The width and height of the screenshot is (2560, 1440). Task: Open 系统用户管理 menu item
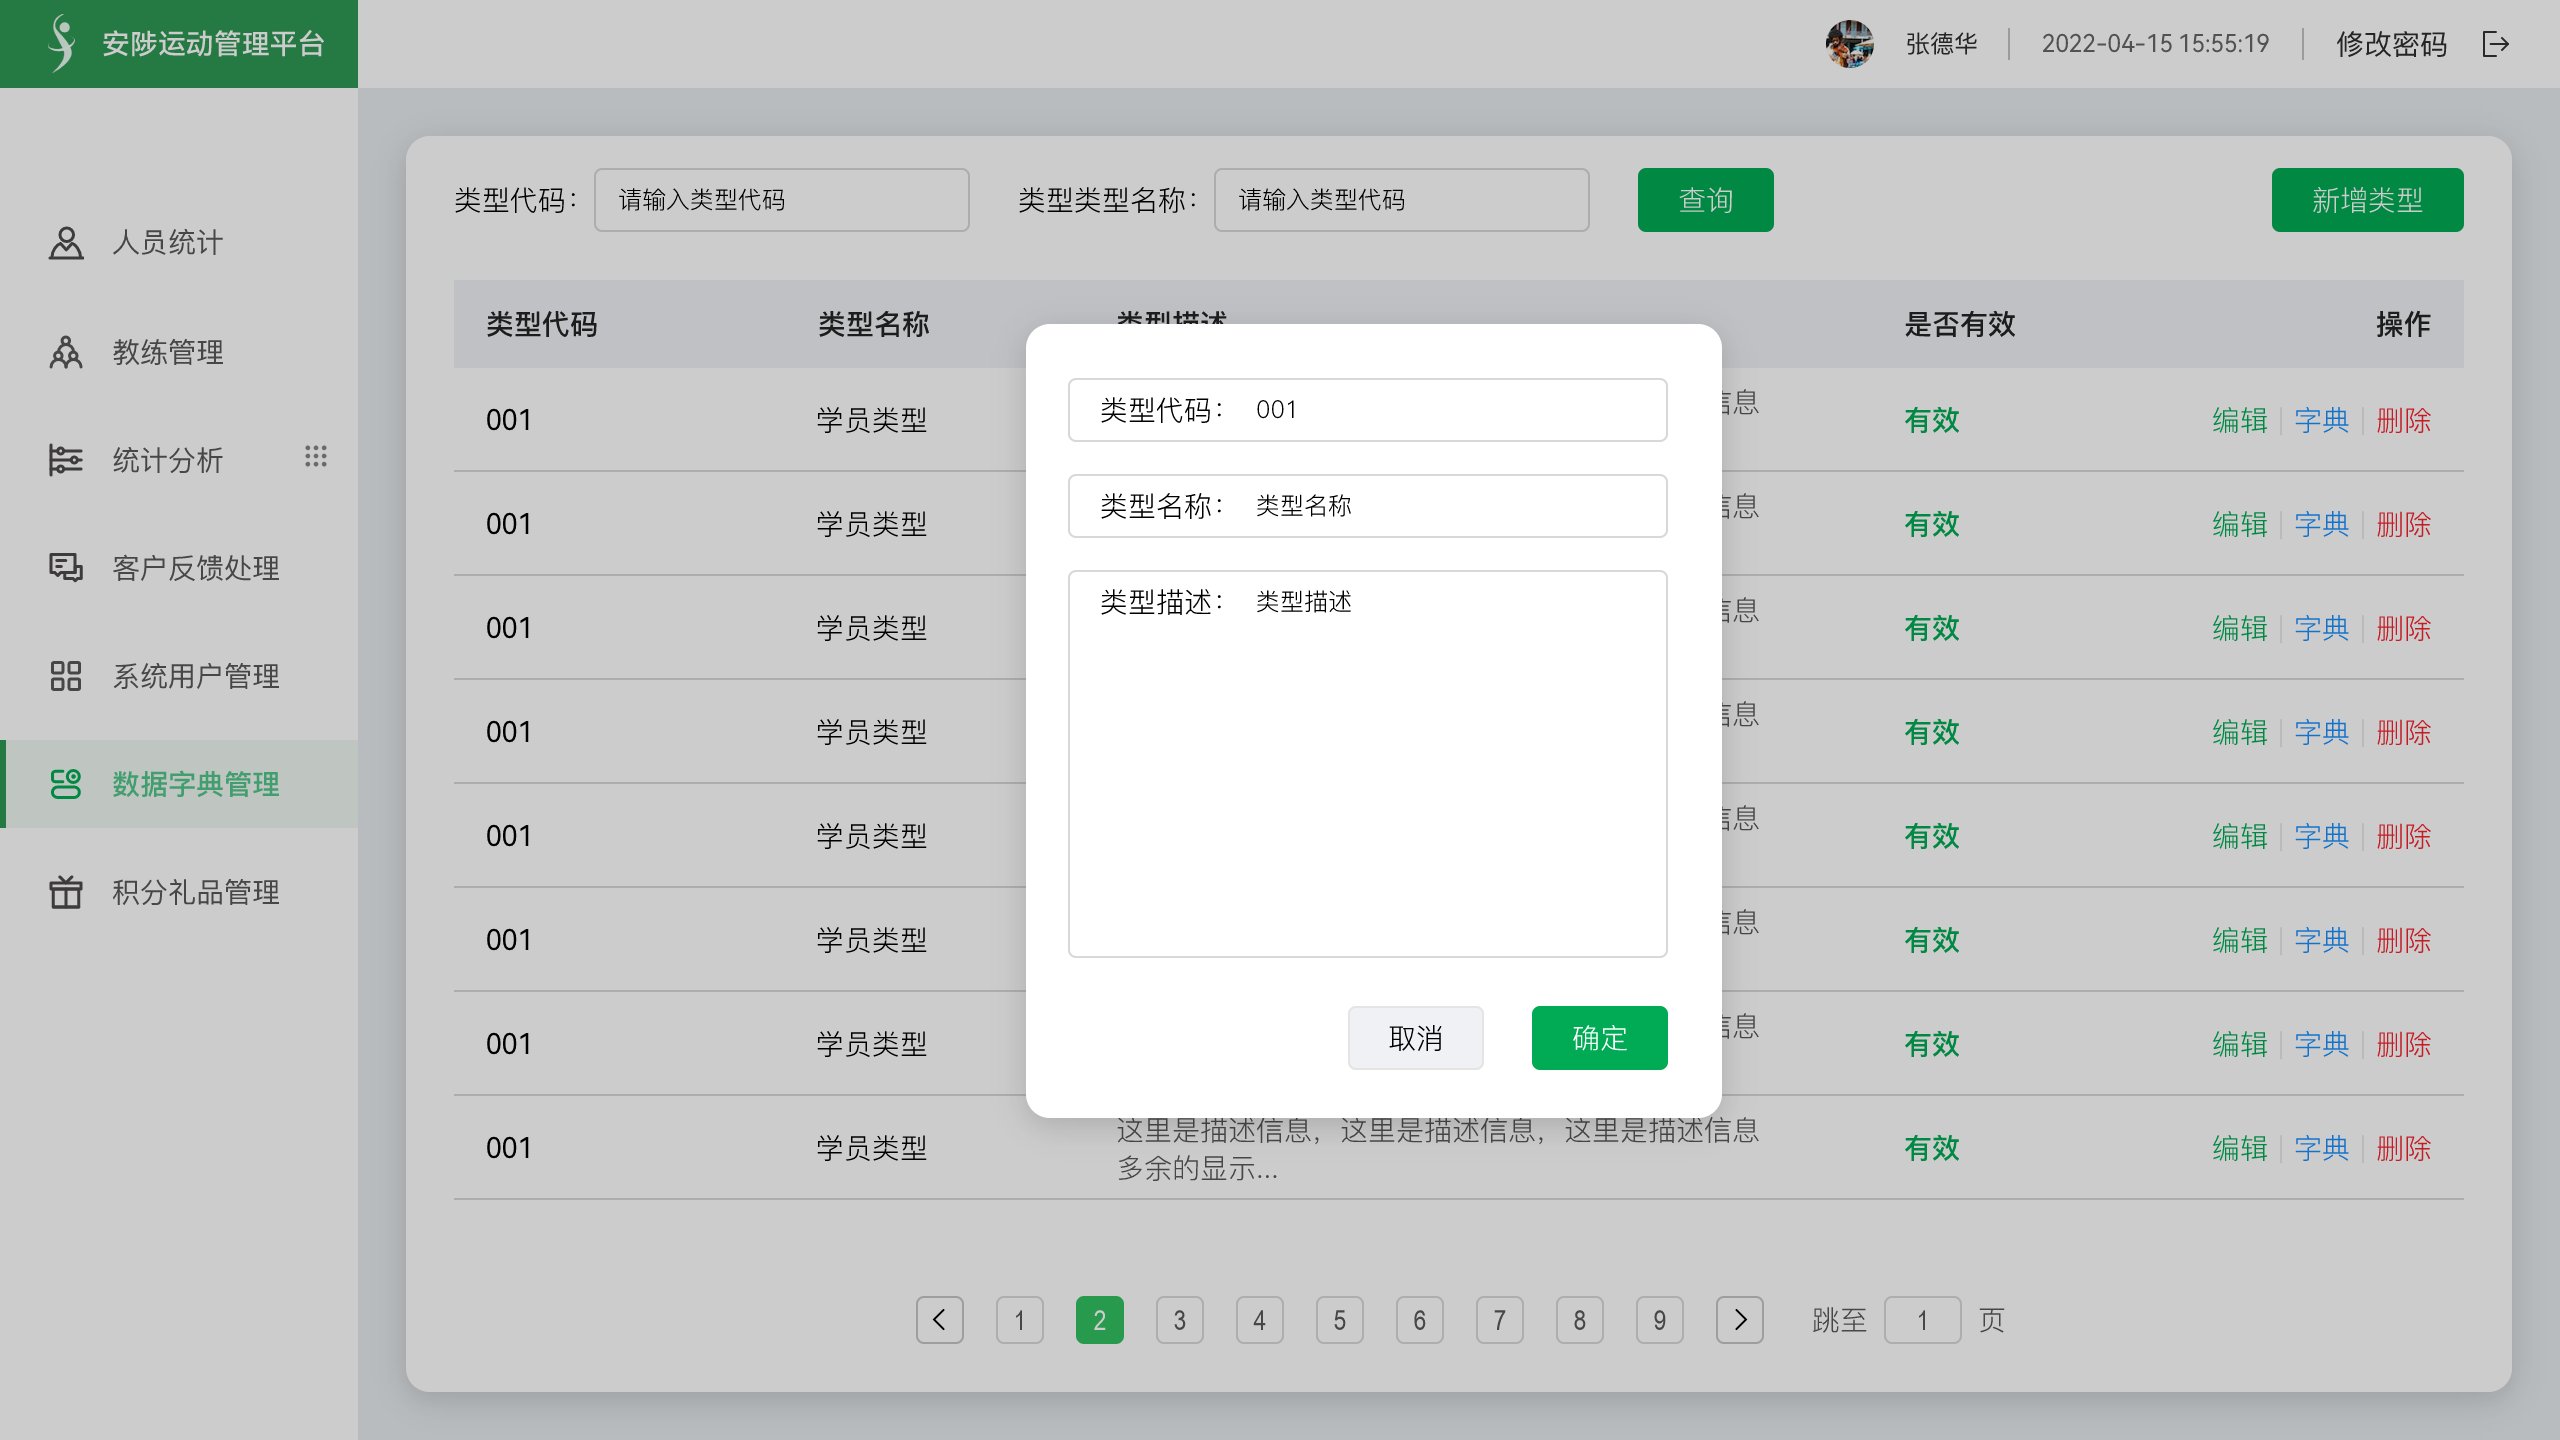195,676
